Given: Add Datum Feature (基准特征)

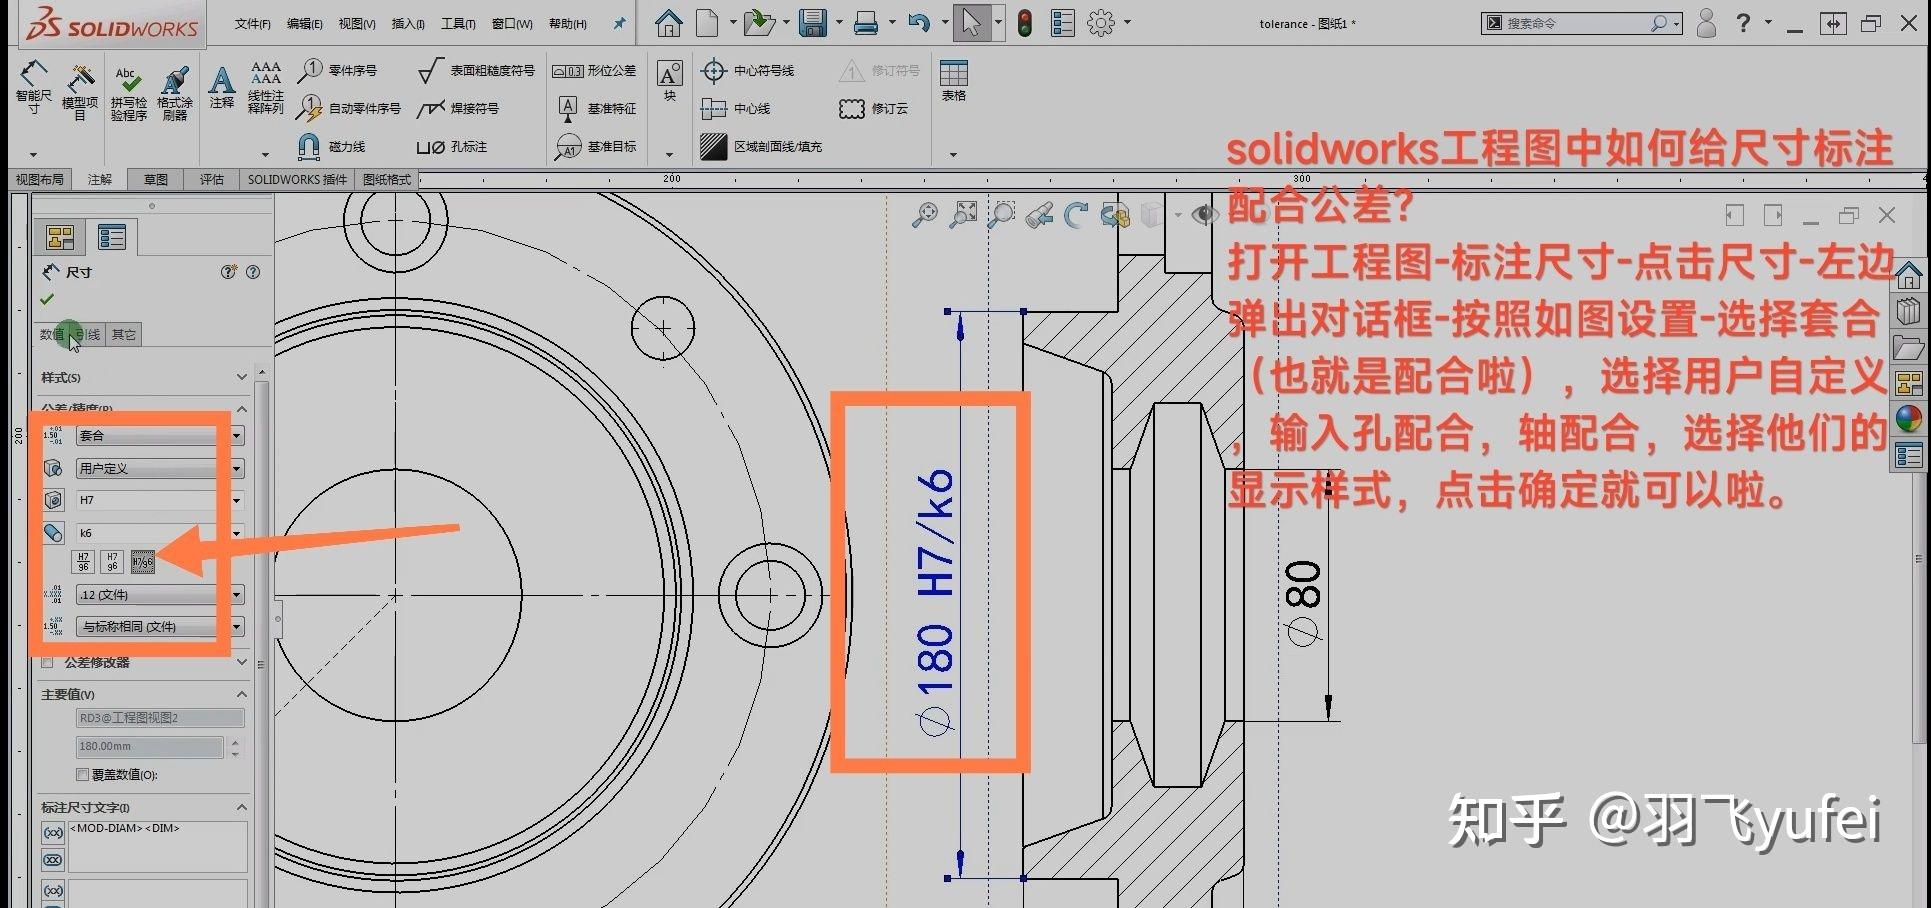Looking at the screenshot, I should pyautogui.click(x=596, y=108).
